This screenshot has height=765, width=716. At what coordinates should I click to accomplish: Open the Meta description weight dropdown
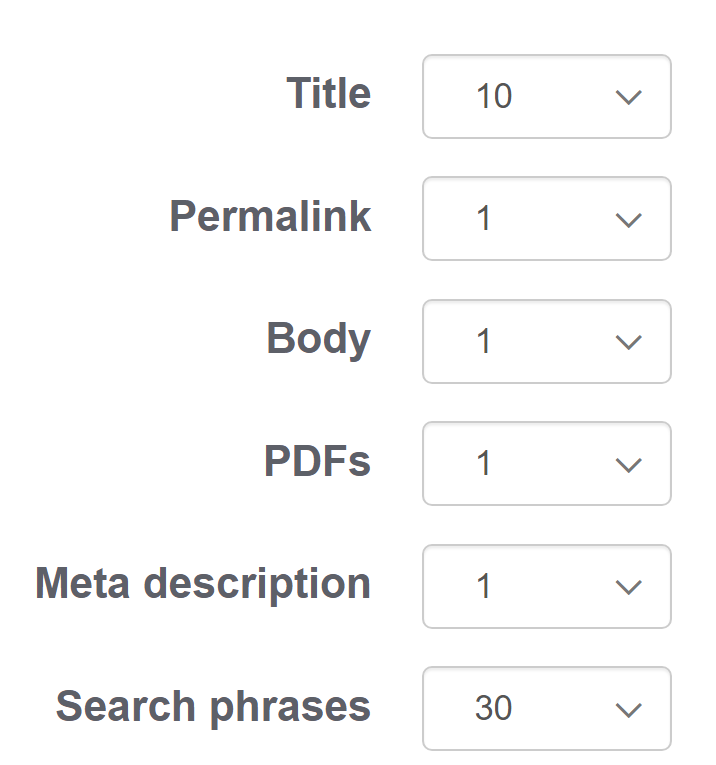(546, 587)
